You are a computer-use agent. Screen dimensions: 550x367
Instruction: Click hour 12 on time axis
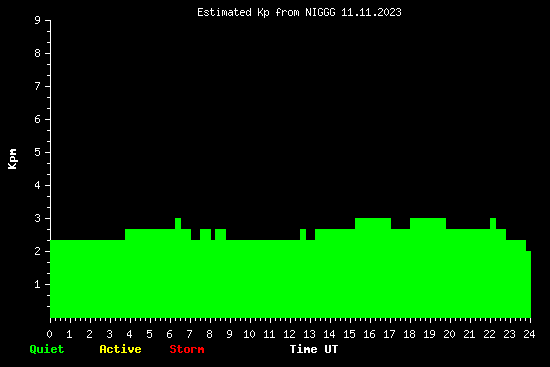coord(289,334)
